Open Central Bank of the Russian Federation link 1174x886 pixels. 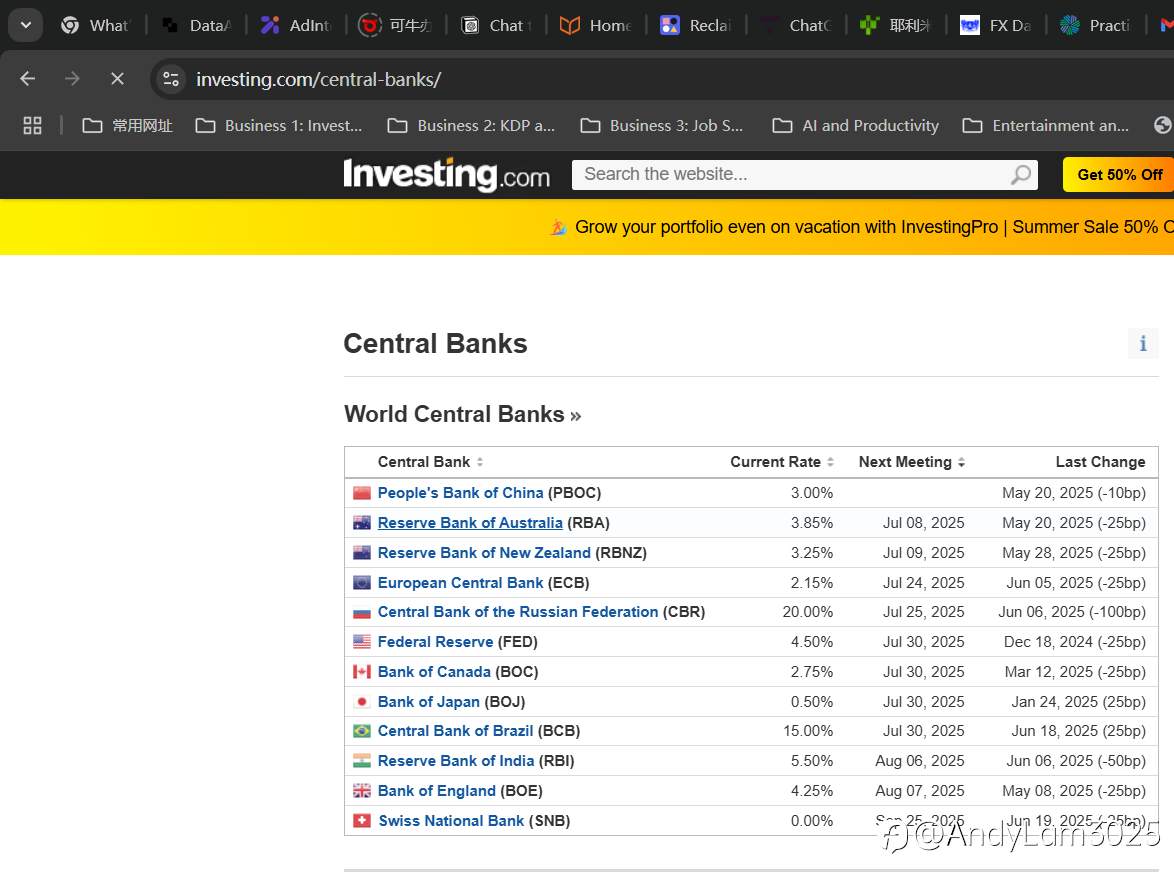point(518,612)
